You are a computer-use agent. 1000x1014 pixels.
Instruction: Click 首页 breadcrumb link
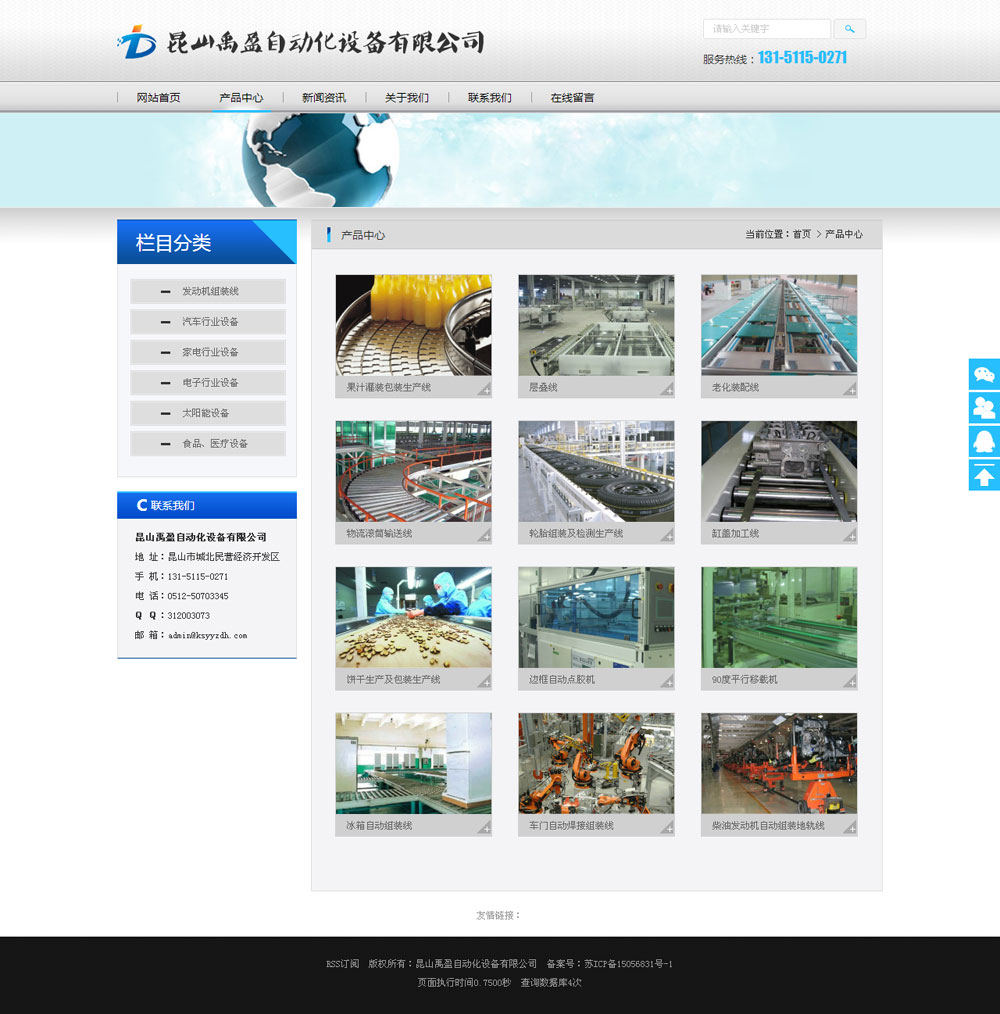click(x=802, y=235)
